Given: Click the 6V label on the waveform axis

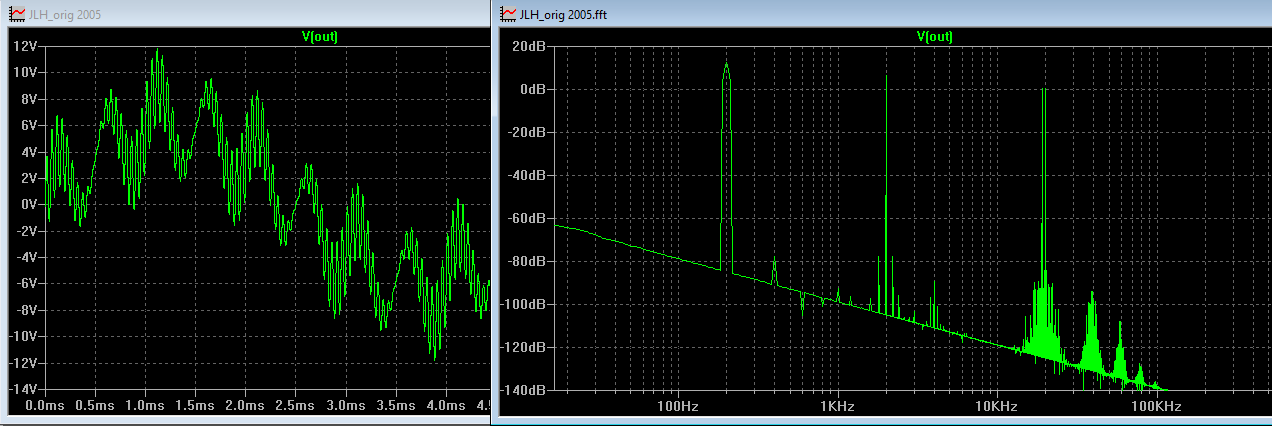Looking at the screenshot, I should coord(29,125).
